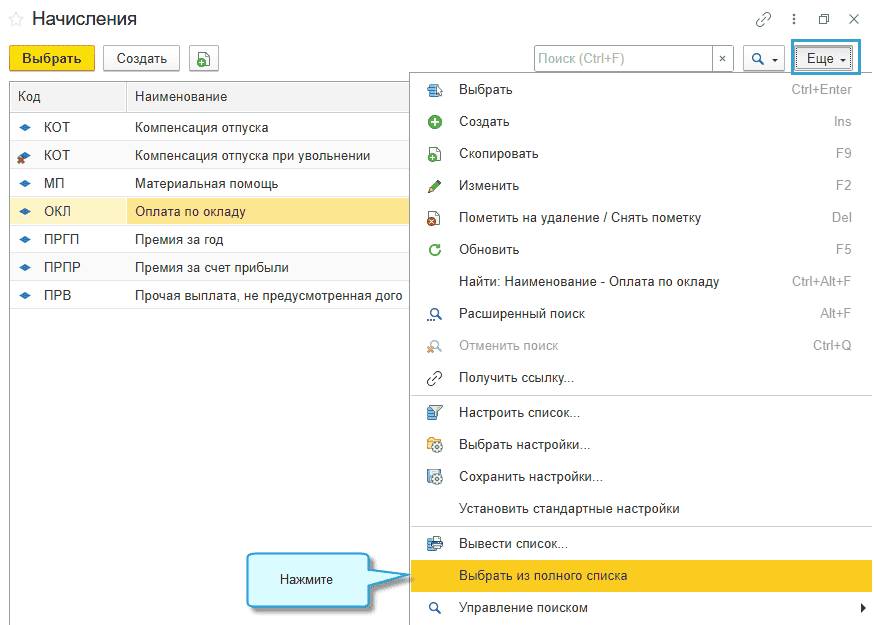Click the green plus copy document icon
Viewport: 874px width, 625px height.
point(203,59)
